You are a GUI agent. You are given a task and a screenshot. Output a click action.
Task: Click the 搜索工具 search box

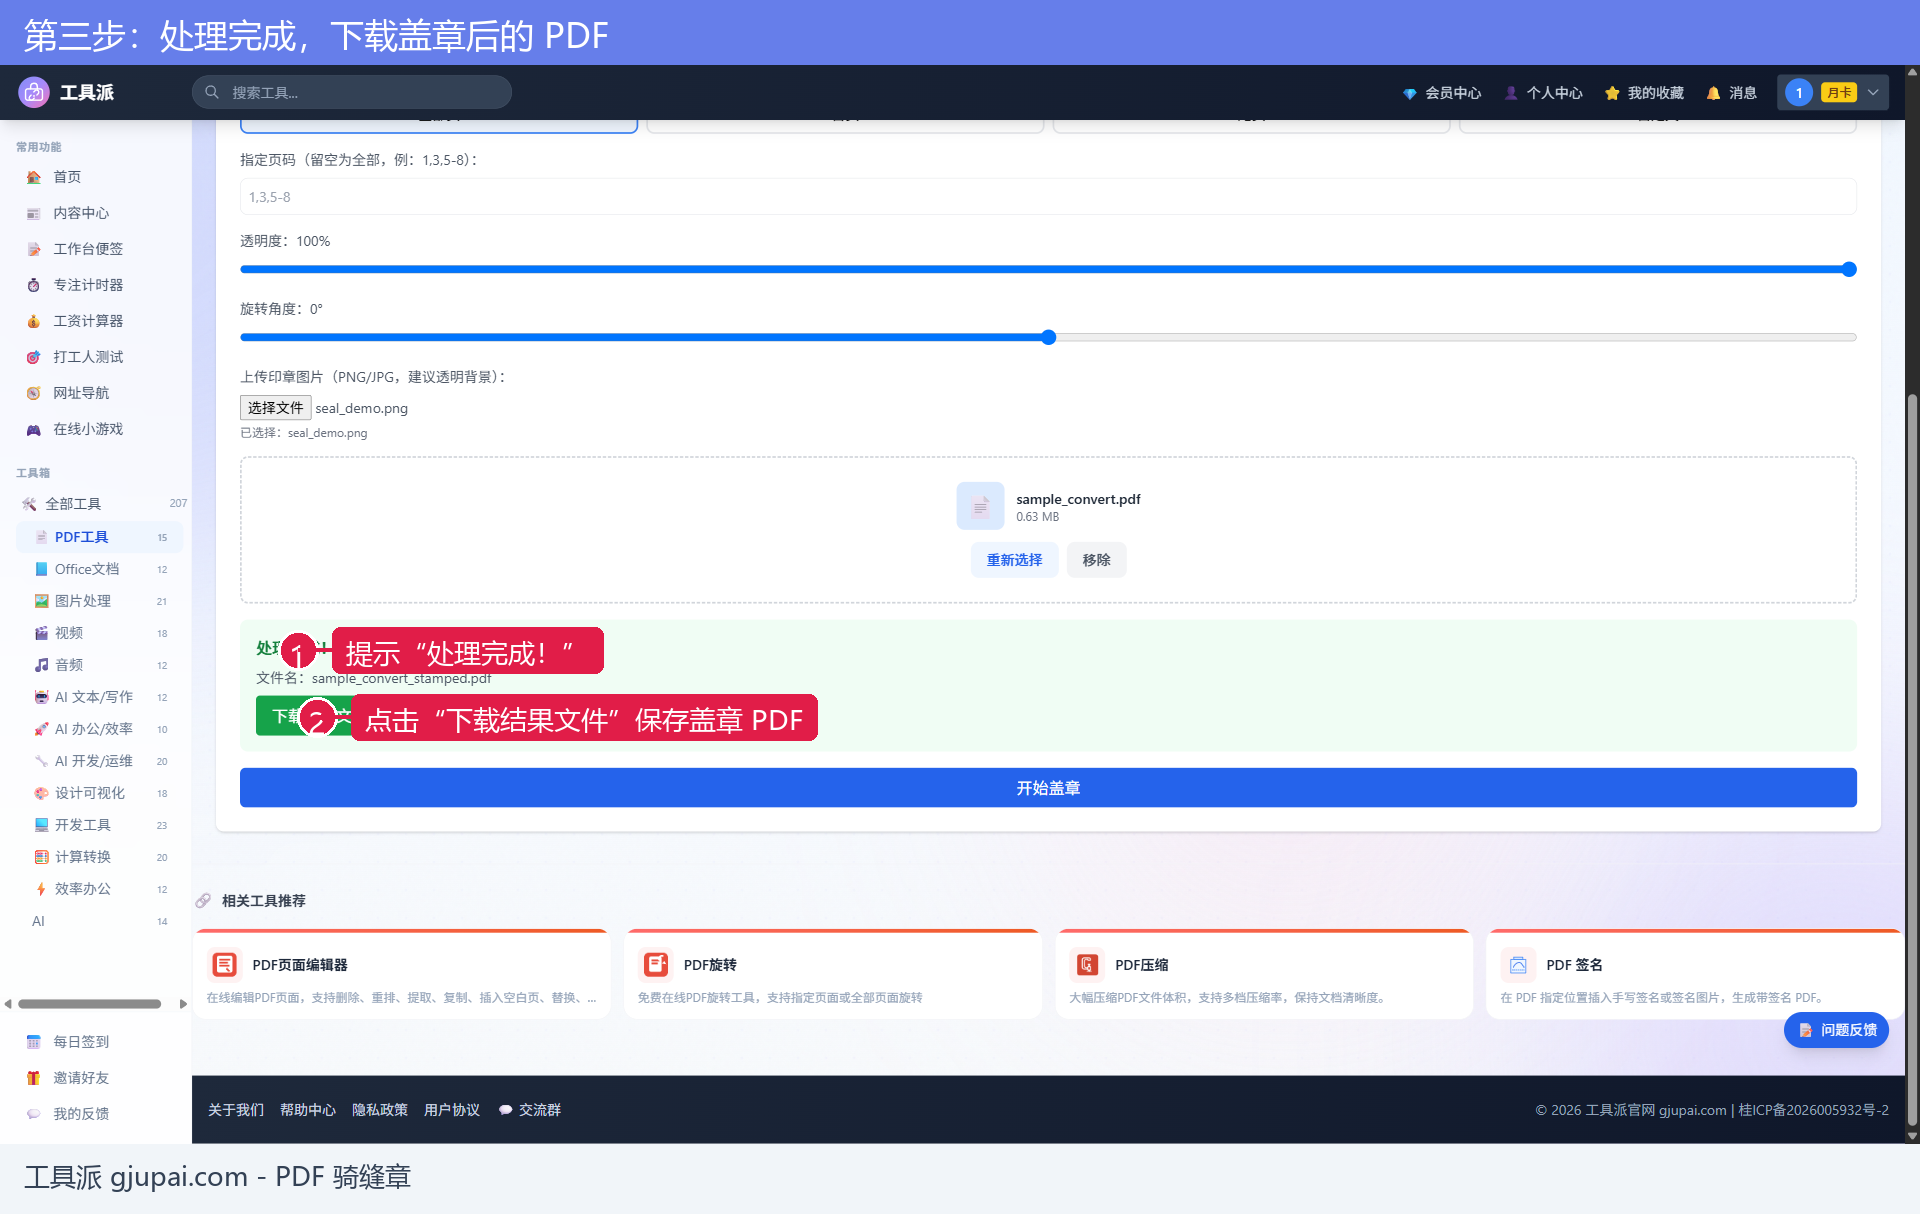pyautogui.click(x=352, y=92)
